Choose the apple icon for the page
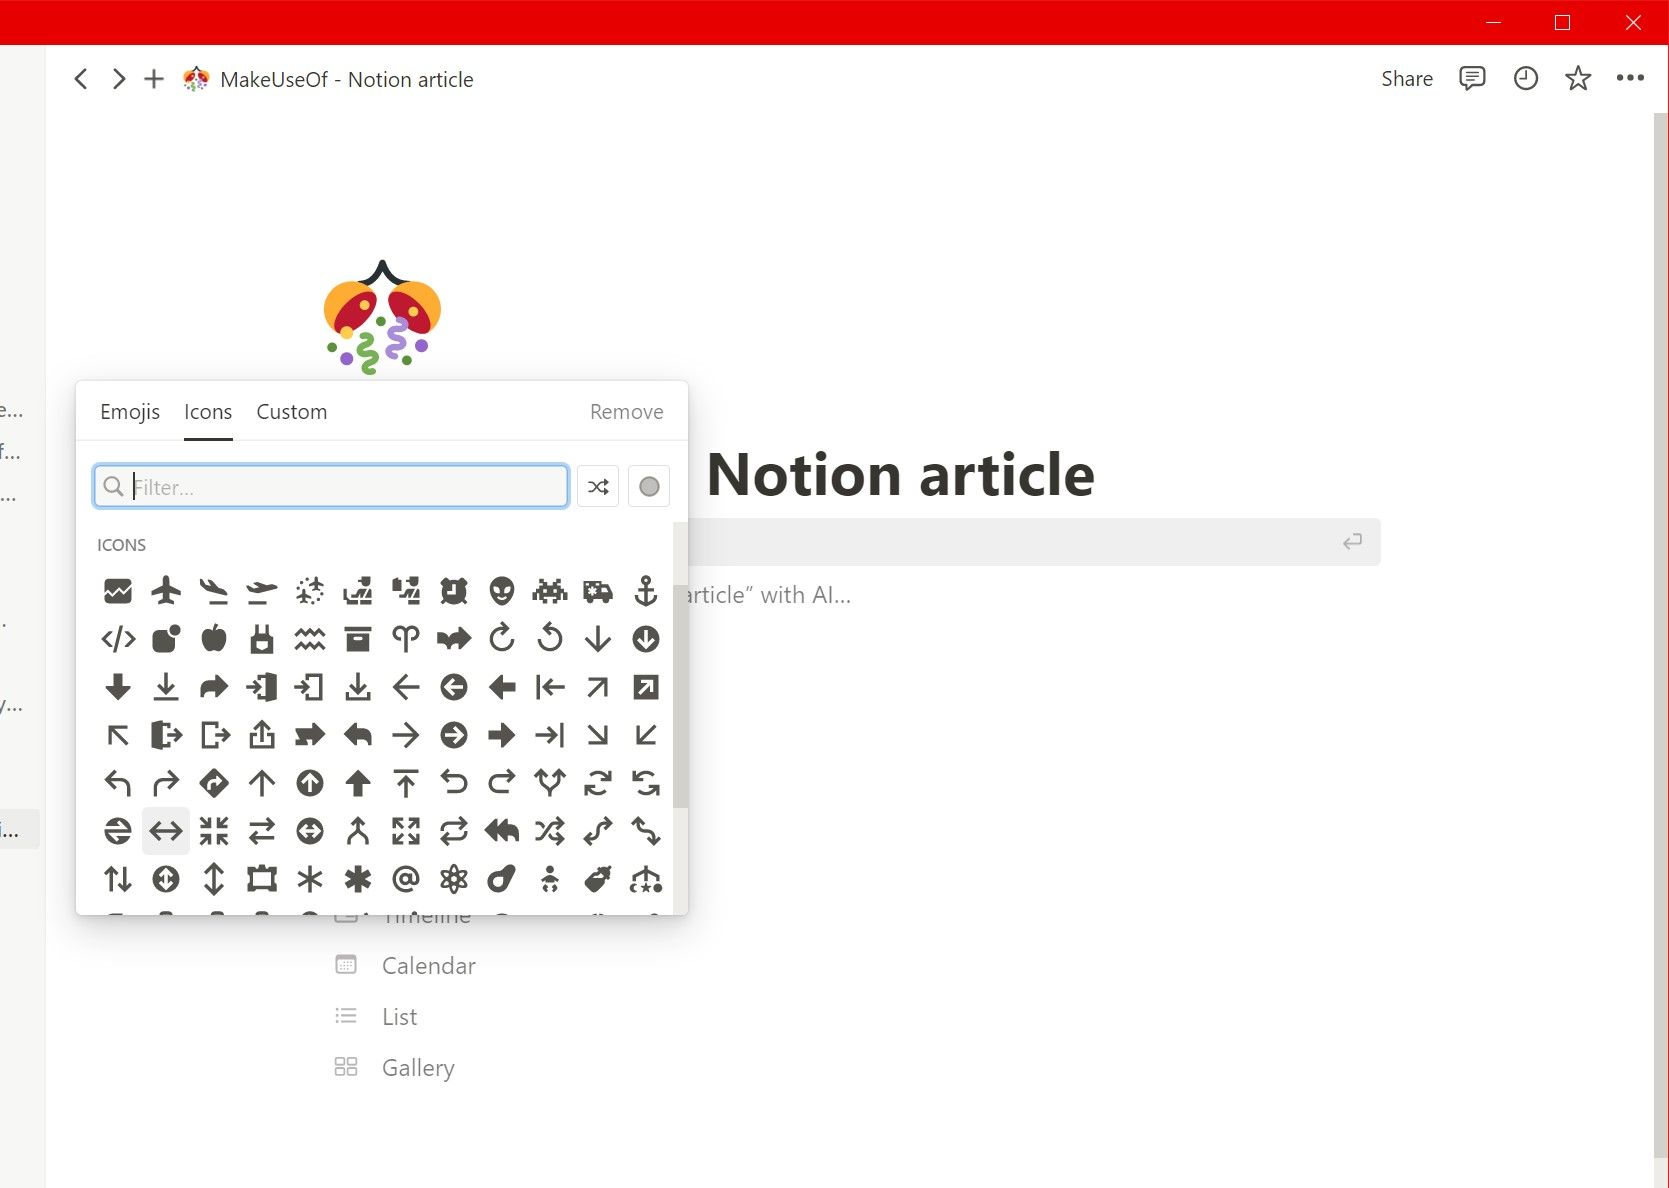This screenshot has width=1669, height=1188. click(x=214, y=639)
